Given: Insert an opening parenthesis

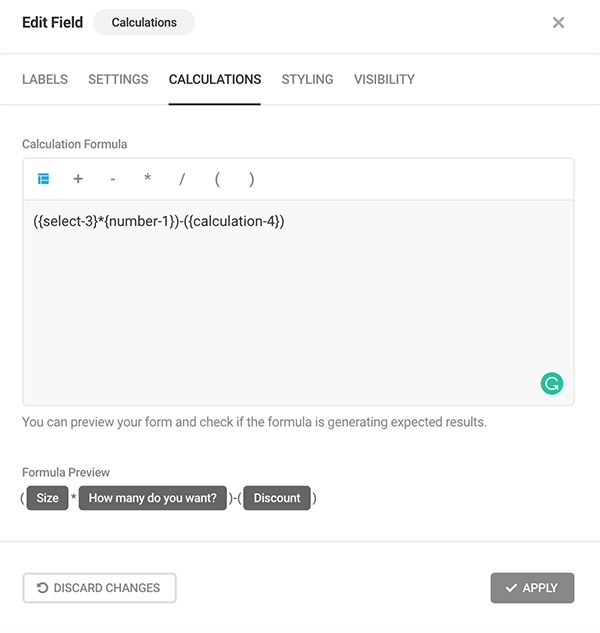Looking at the screenshot, I should (217, 179).
